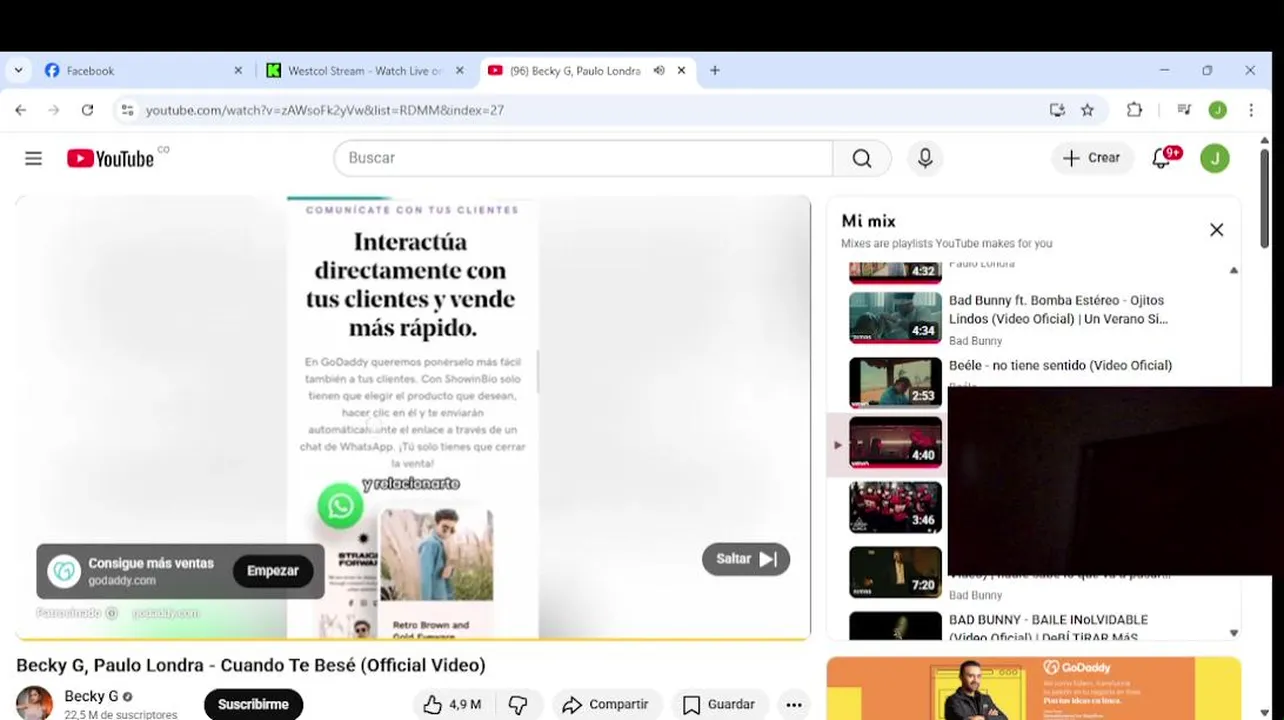Close the Facebook tab
Viewport: 1284px width, 720px height.
(x=238, y=71)
